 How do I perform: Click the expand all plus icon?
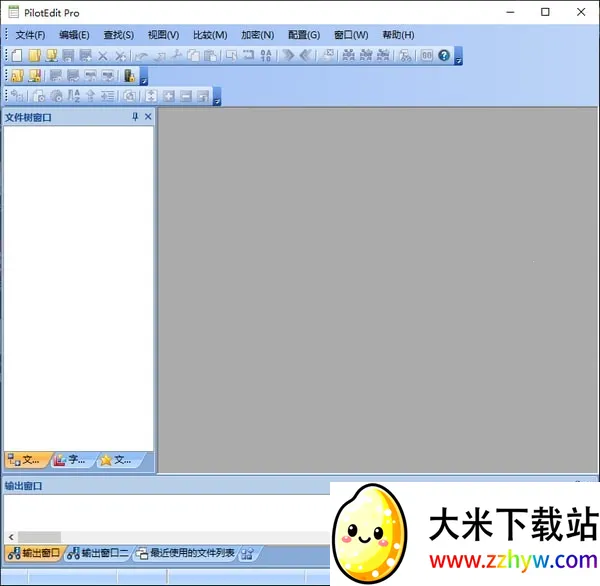coord(168,96)
